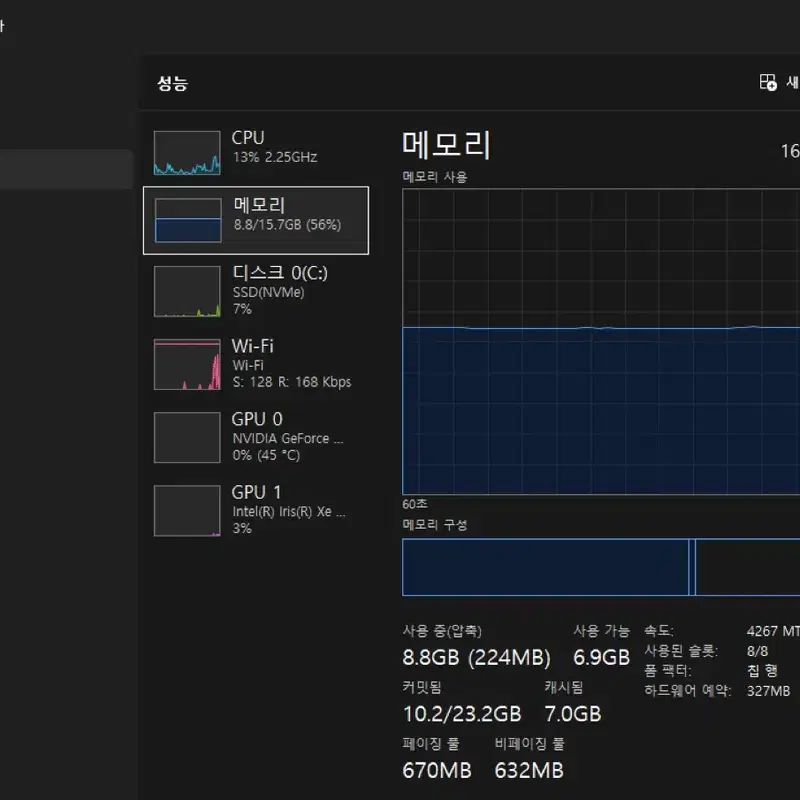Select the CPU performance item
The width and height of the screenshot is (800, 800).
pos(256,153)
